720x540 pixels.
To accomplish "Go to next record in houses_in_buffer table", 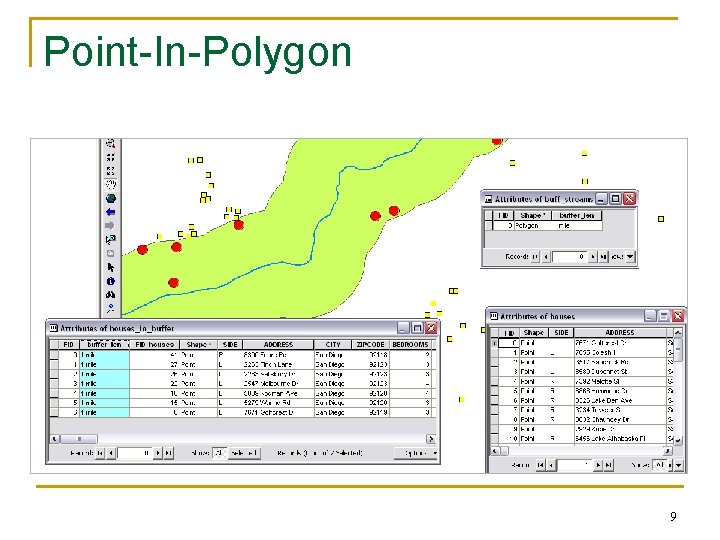I will 158,453.
